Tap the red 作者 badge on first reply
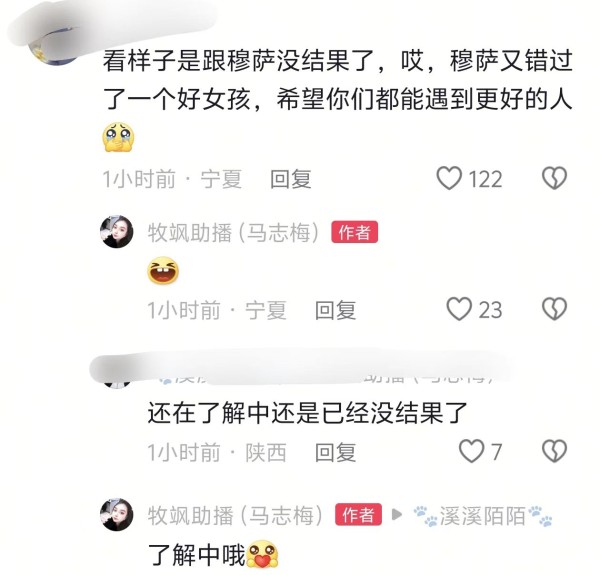600x575 pixels. click(x=355, y=232)
